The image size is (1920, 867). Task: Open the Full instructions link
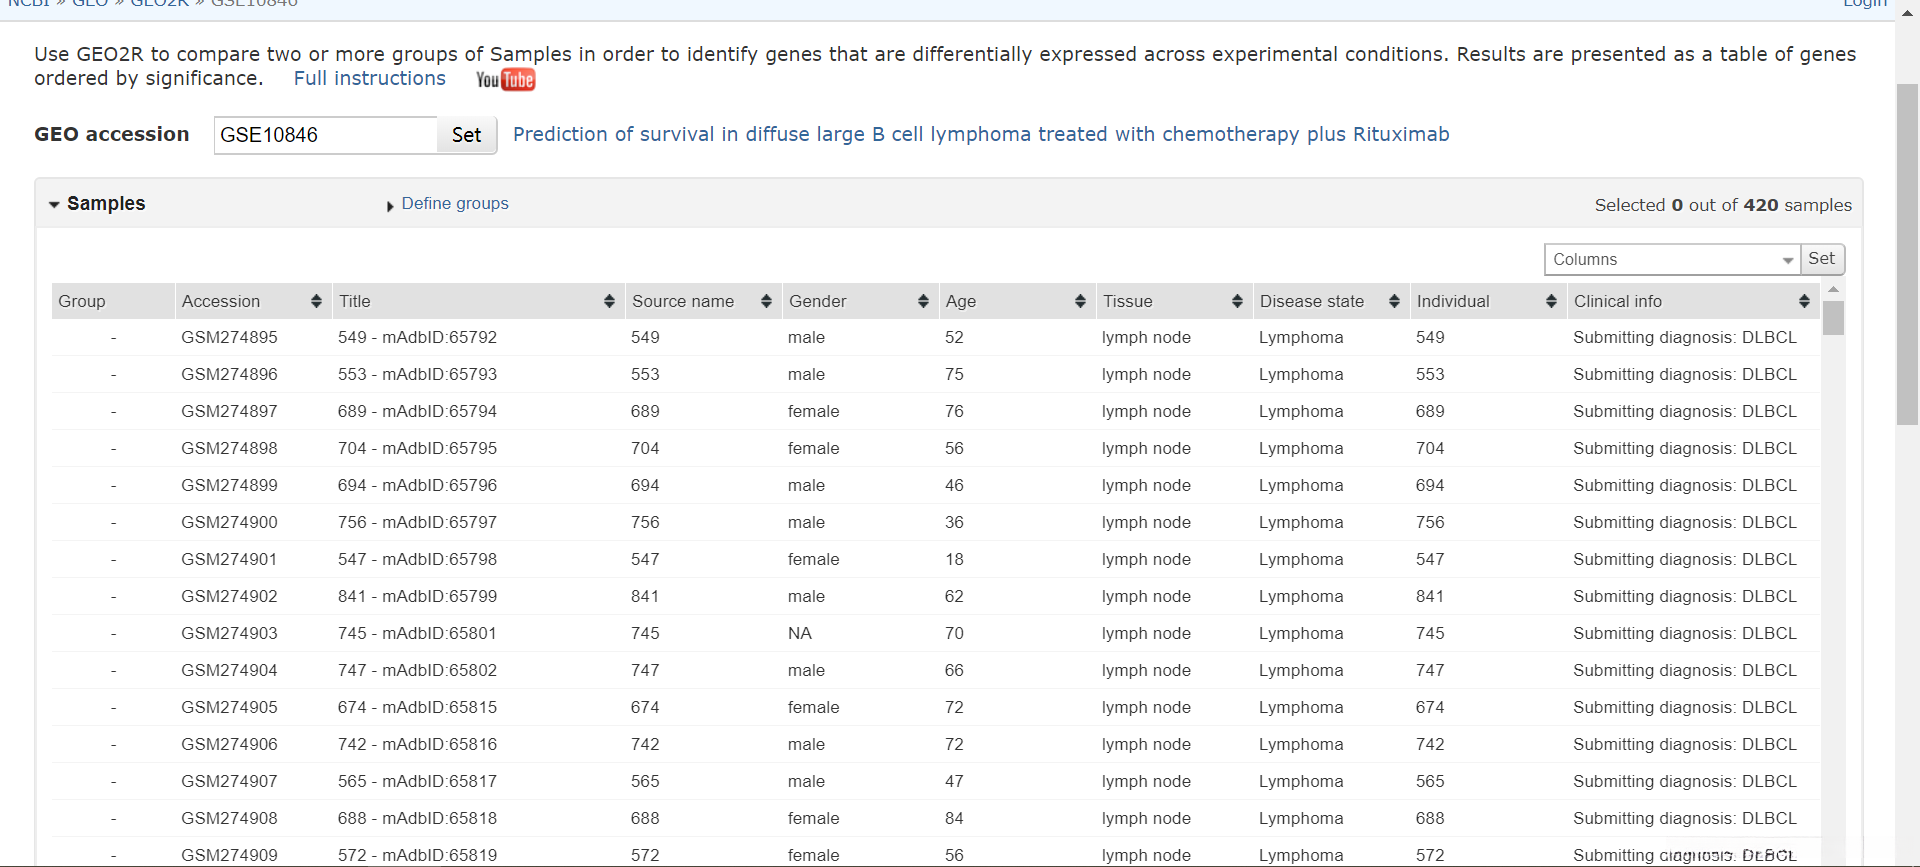tap(369, 79)
